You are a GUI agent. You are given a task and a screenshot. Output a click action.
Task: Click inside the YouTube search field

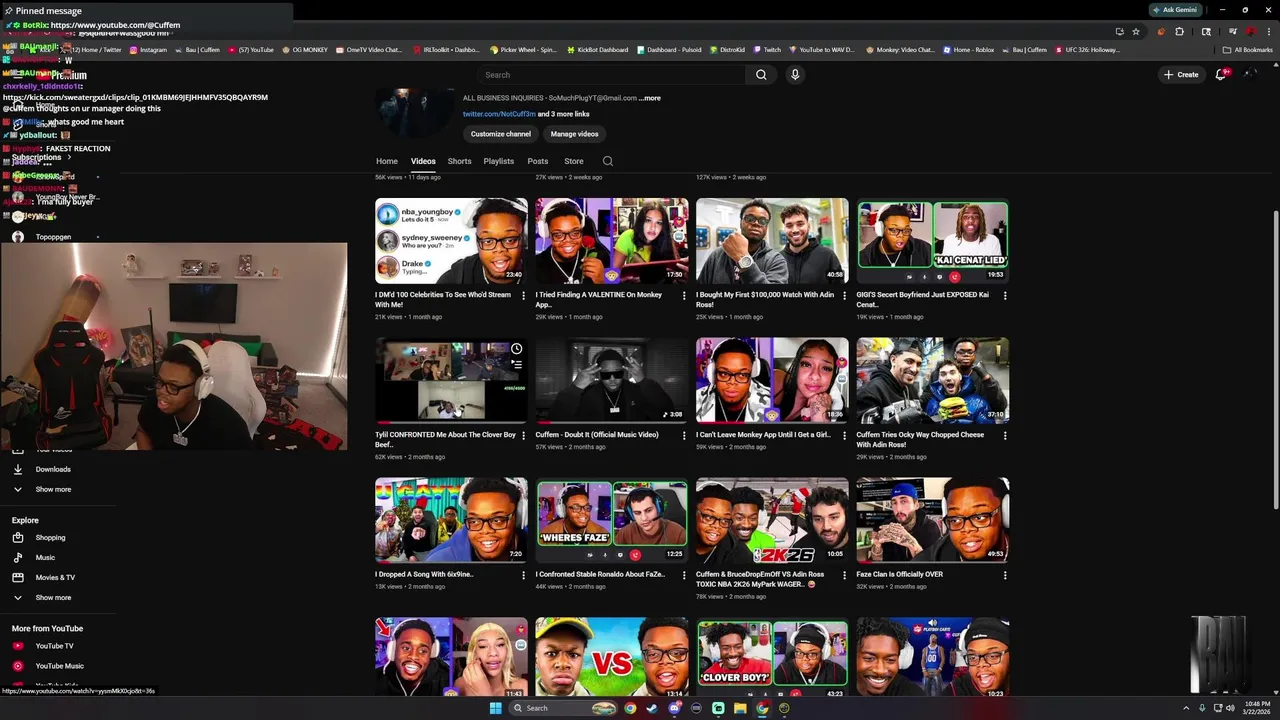pos(612,74)
